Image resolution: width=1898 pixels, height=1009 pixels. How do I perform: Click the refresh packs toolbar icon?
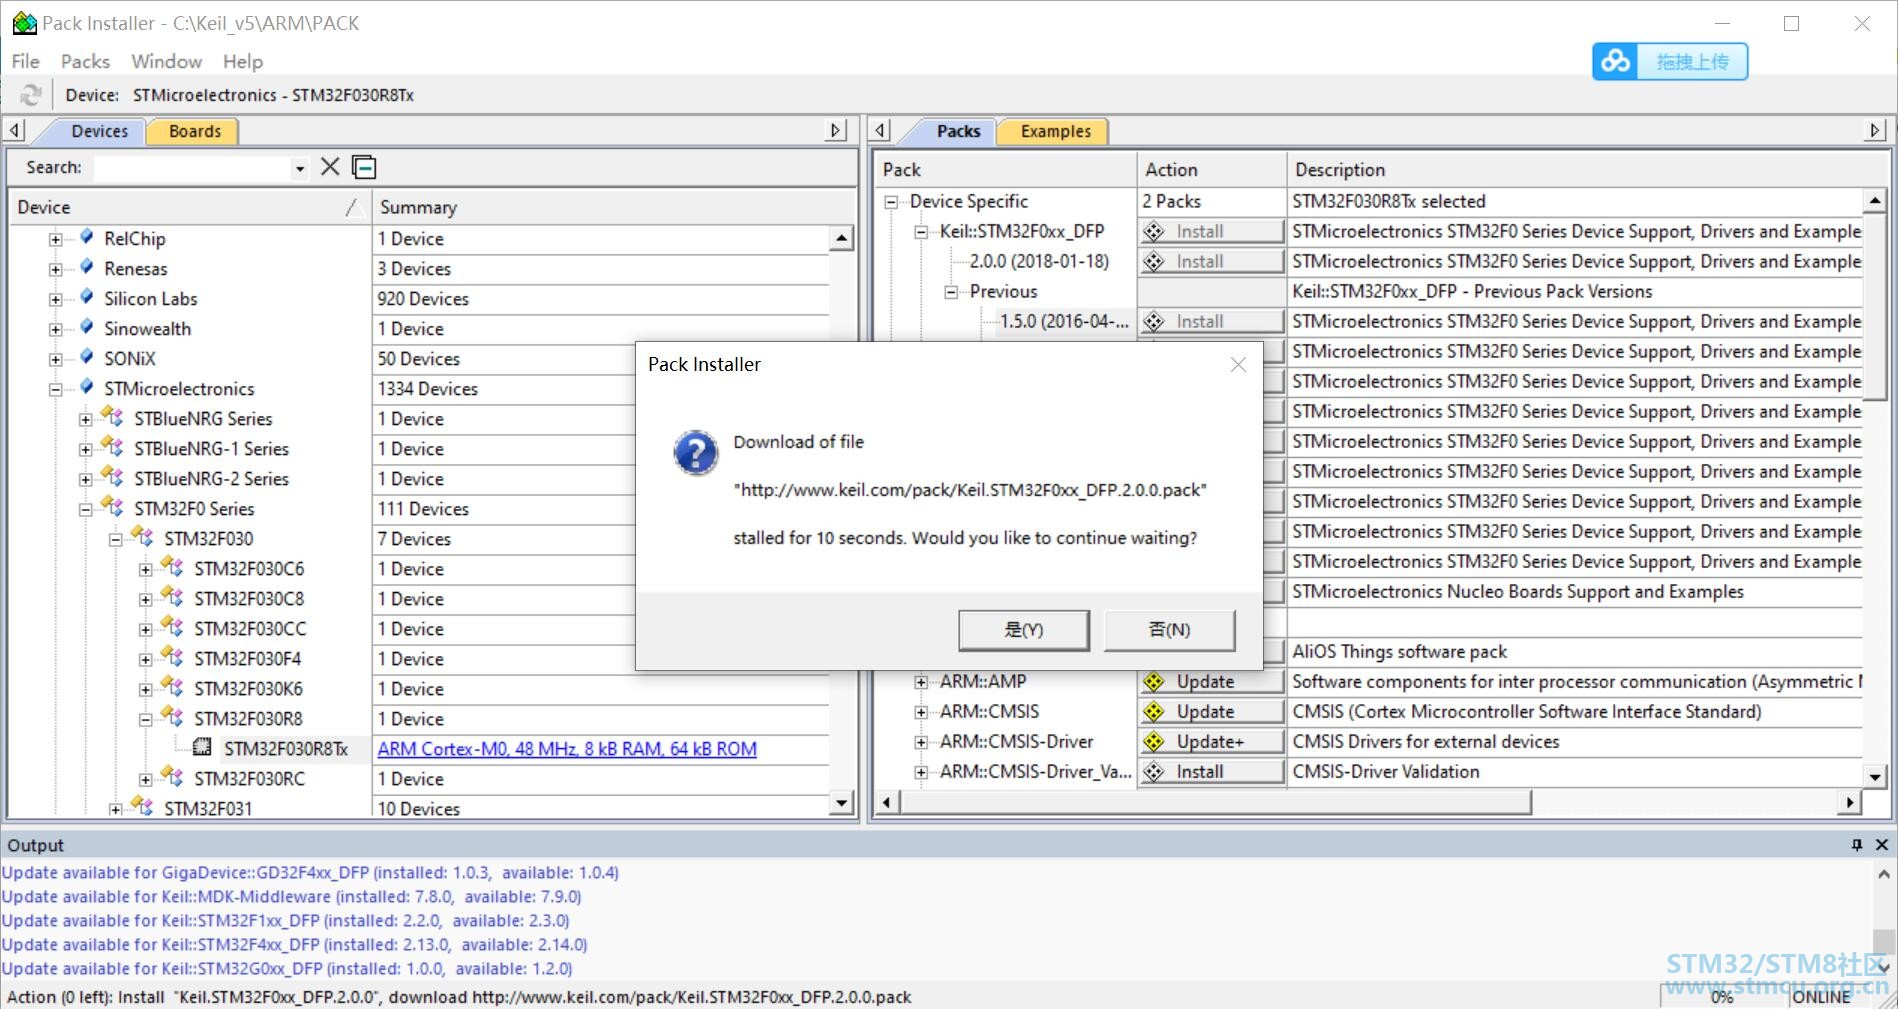tap(31, 95)
